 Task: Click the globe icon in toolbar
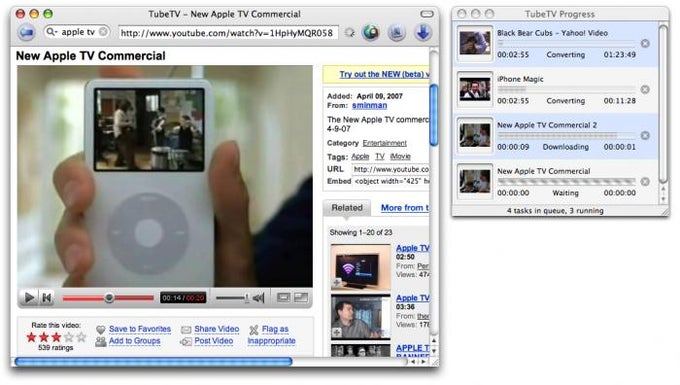click(x=371, y=33)
